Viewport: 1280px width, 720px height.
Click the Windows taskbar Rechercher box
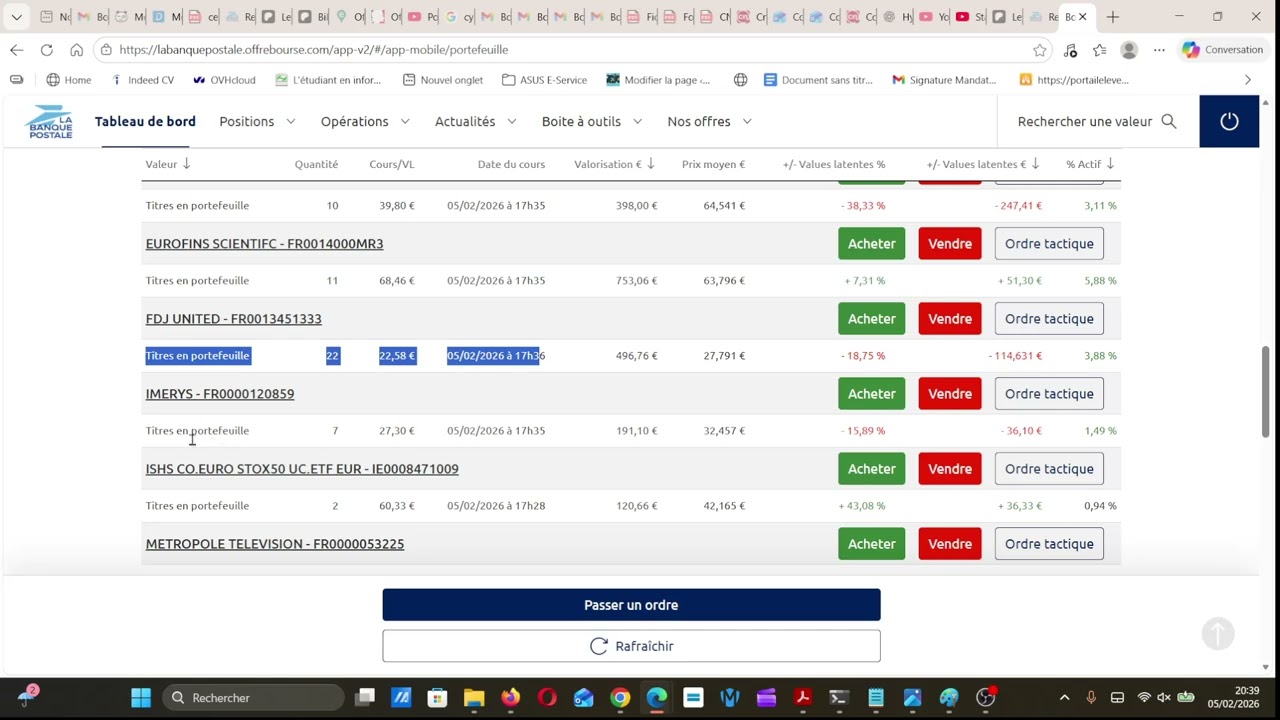coord(253,698)
